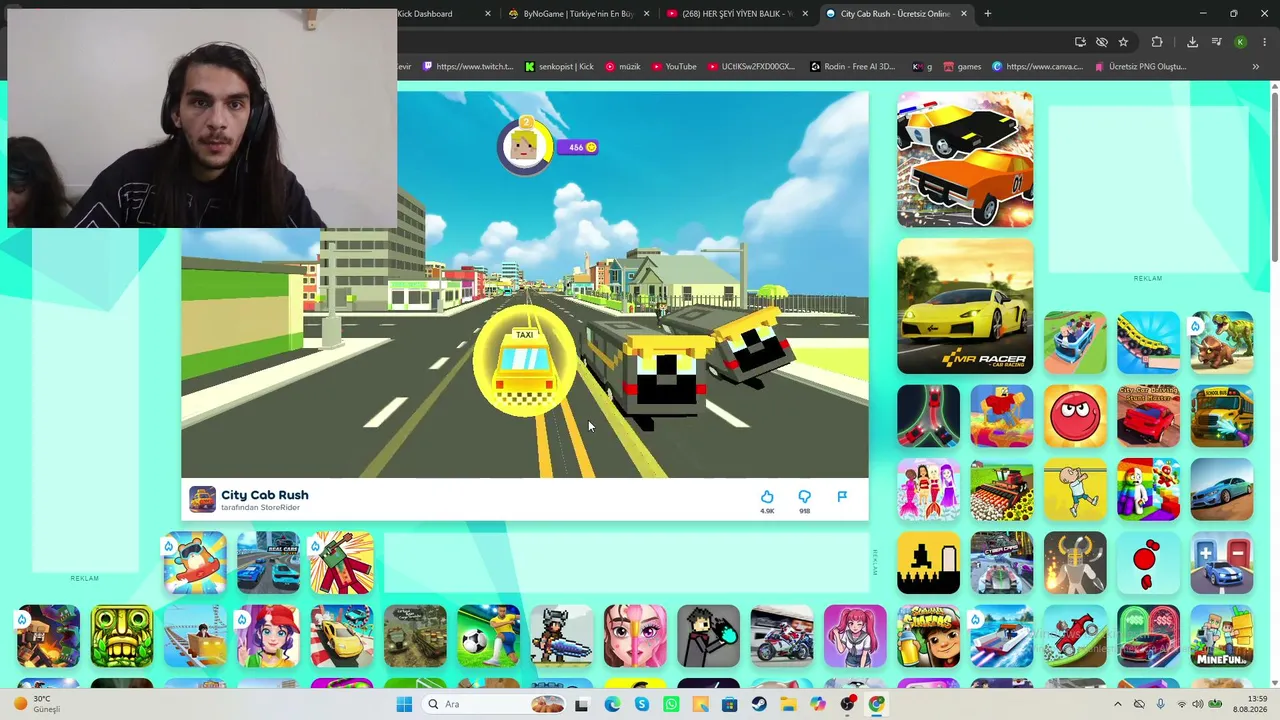The width and height of the screenshot is (1280, 720).
Task: Open the müzik bookmark
Action: click(x=623, y=67)
